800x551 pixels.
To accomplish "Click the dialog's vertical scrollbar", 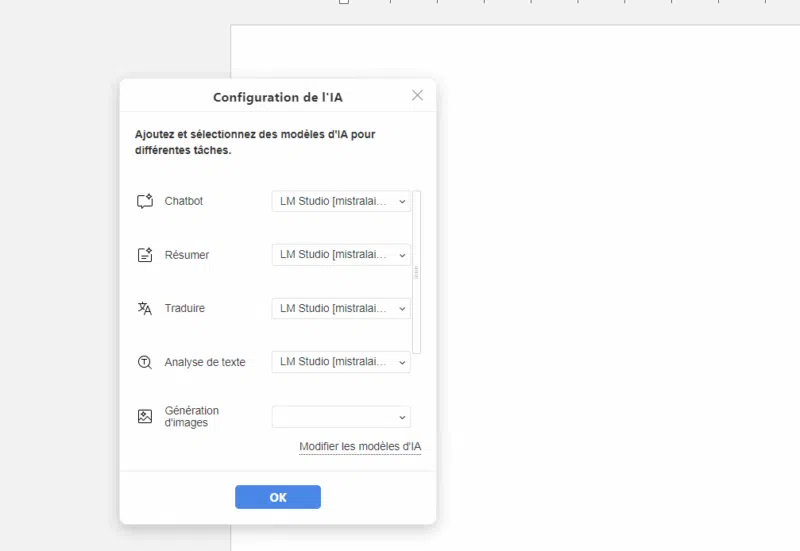I will coord(417,271).
